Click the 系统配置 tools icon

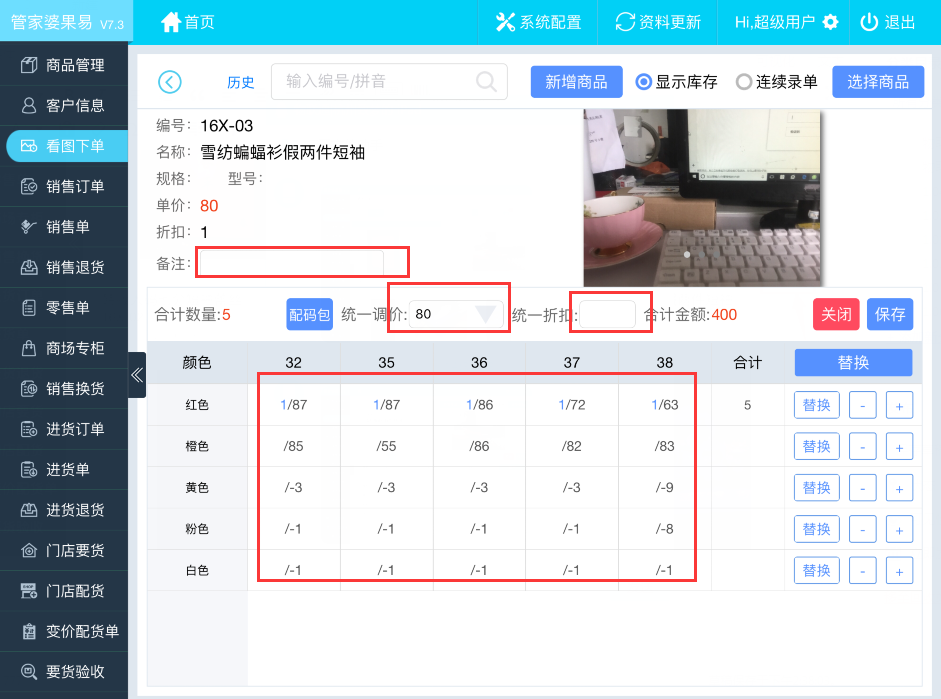pos(505,22)
